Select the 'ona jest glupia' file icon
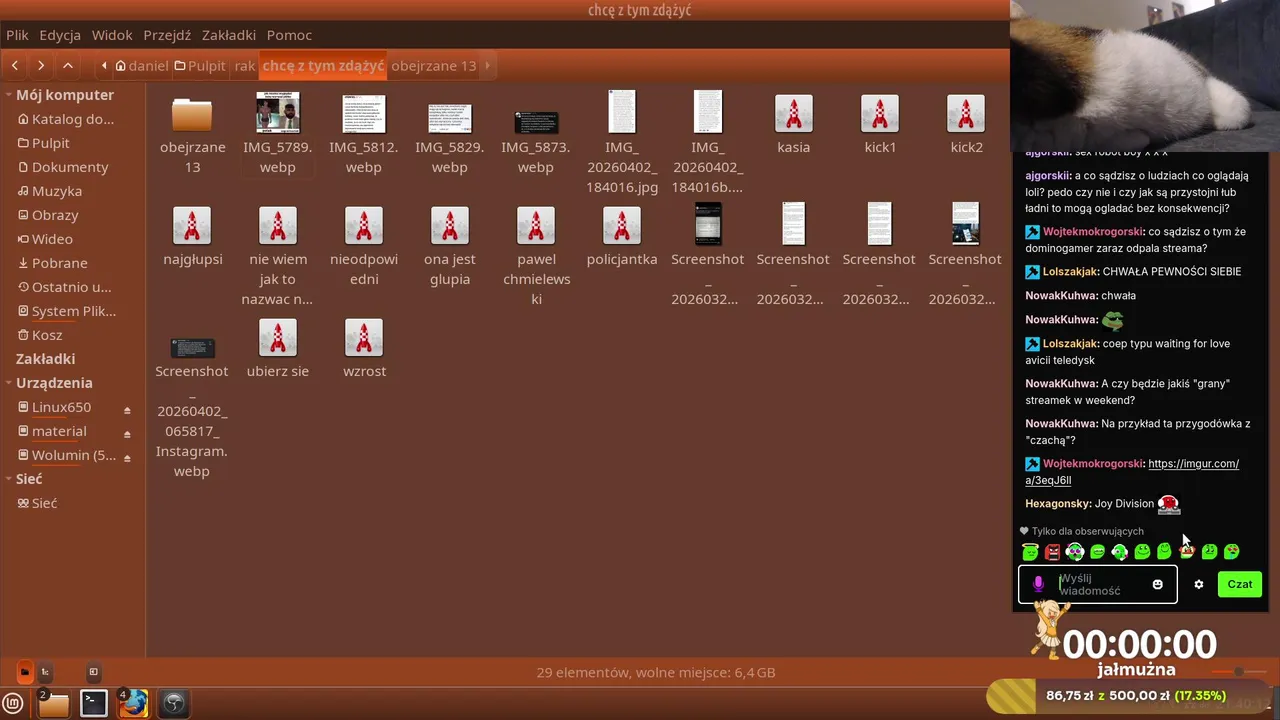This screenshot has height=720, width=1280. pyautogui.click(x=450, y=226)
